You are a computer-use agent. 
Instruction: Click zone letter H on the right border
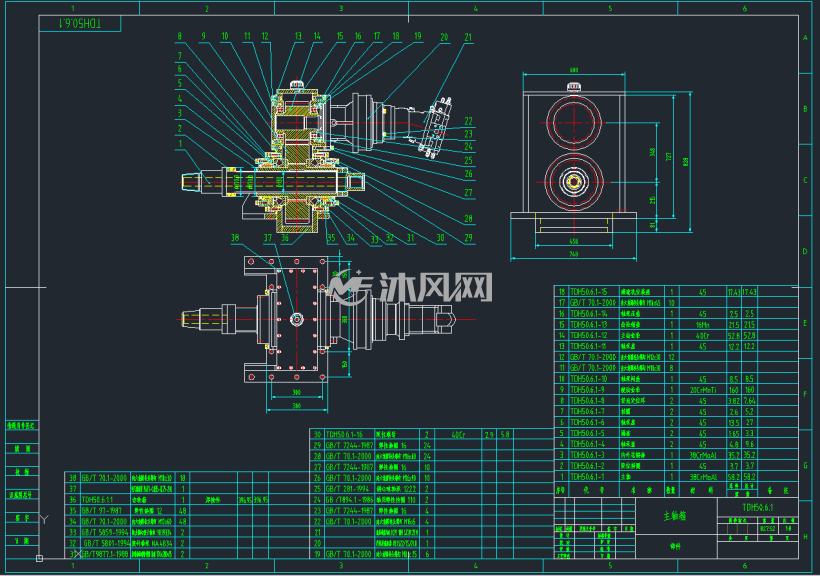(805, 537)
